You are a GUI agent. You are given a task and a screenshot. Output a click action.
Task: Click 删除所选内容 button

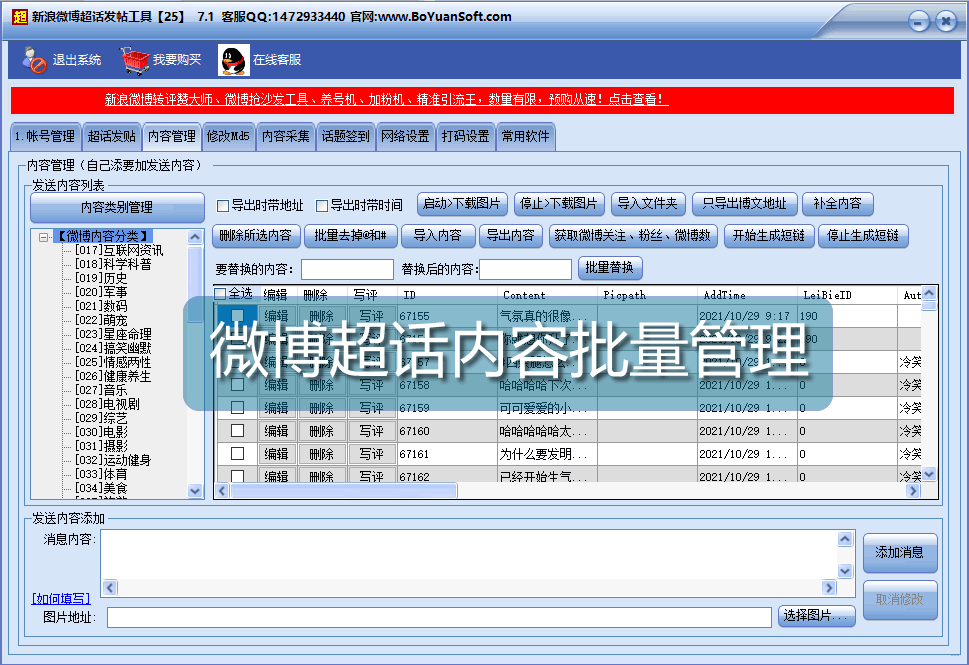click(256, 236)
